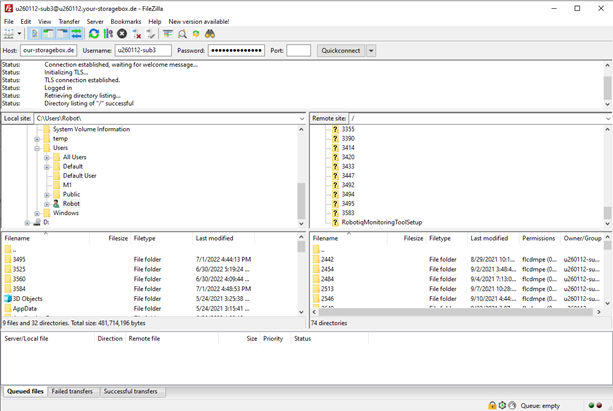Sort local list by Filesize
Image resolution: width=613 pixels, height=411 pixels.
(x=110, y=238)
